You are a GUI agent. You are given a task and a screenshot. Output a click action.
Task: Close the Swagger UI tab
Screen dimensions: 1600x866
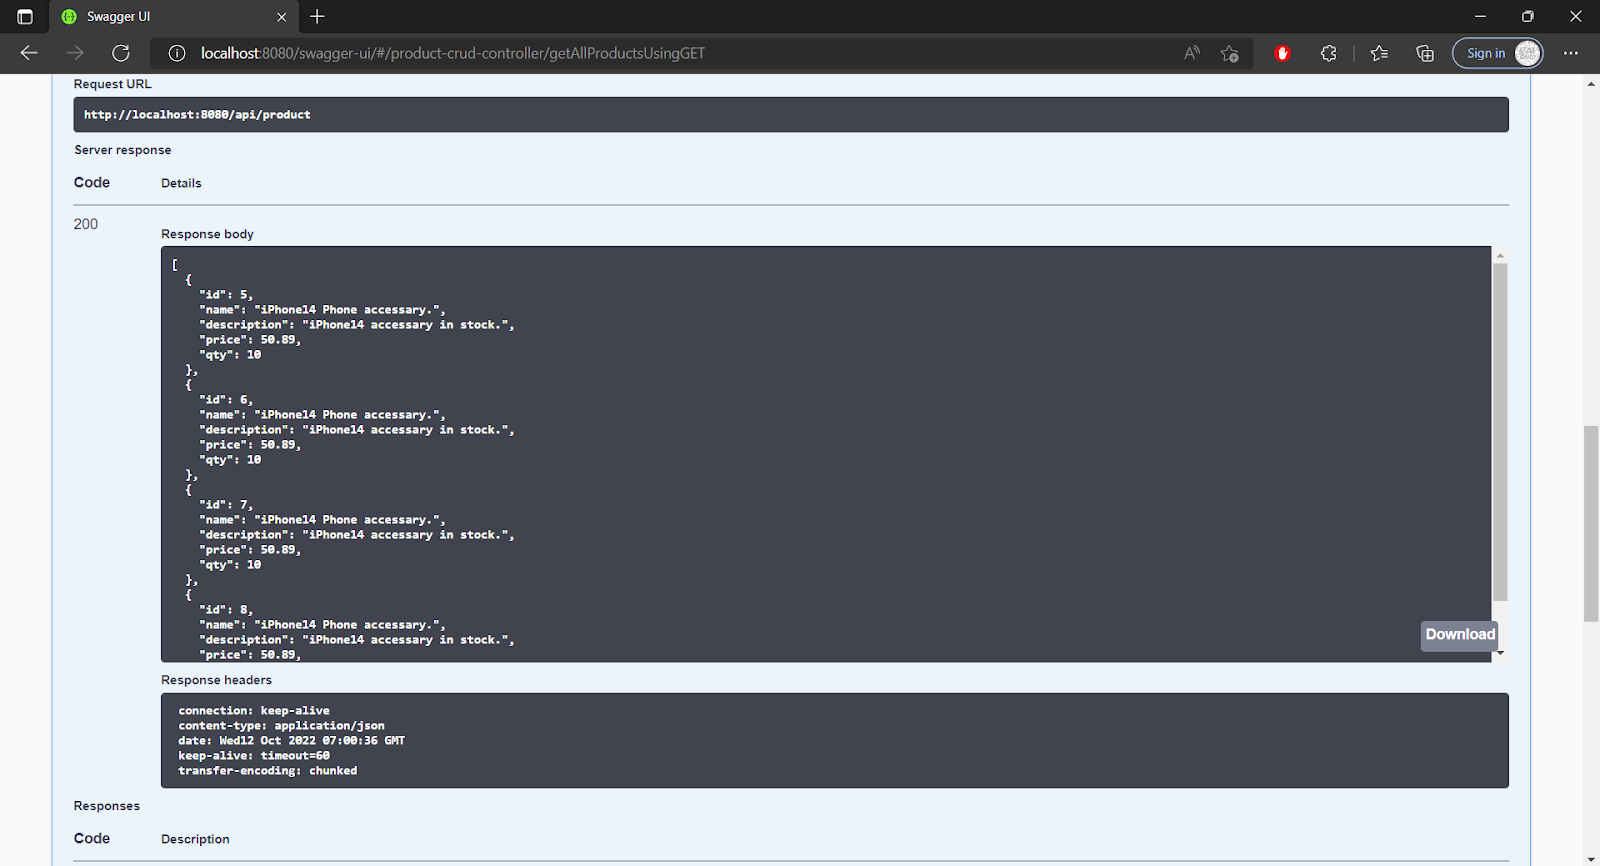[281, 17]
